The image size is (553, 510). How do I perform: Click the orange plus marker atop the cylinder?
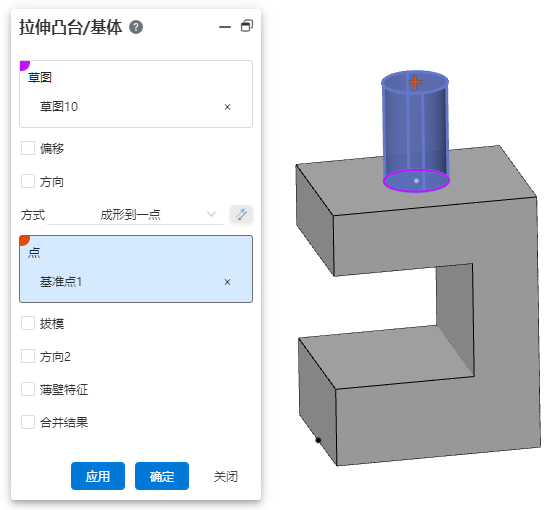(415, 82)
